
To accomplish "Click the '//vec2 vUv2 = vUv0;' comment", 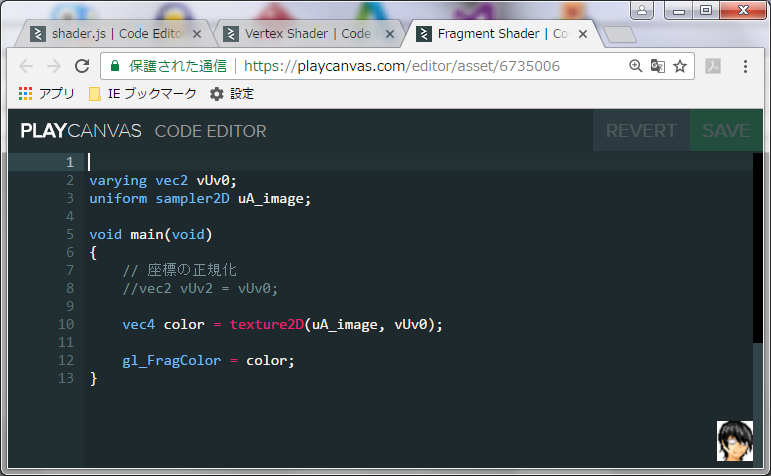I will click(x=200, y=288).
